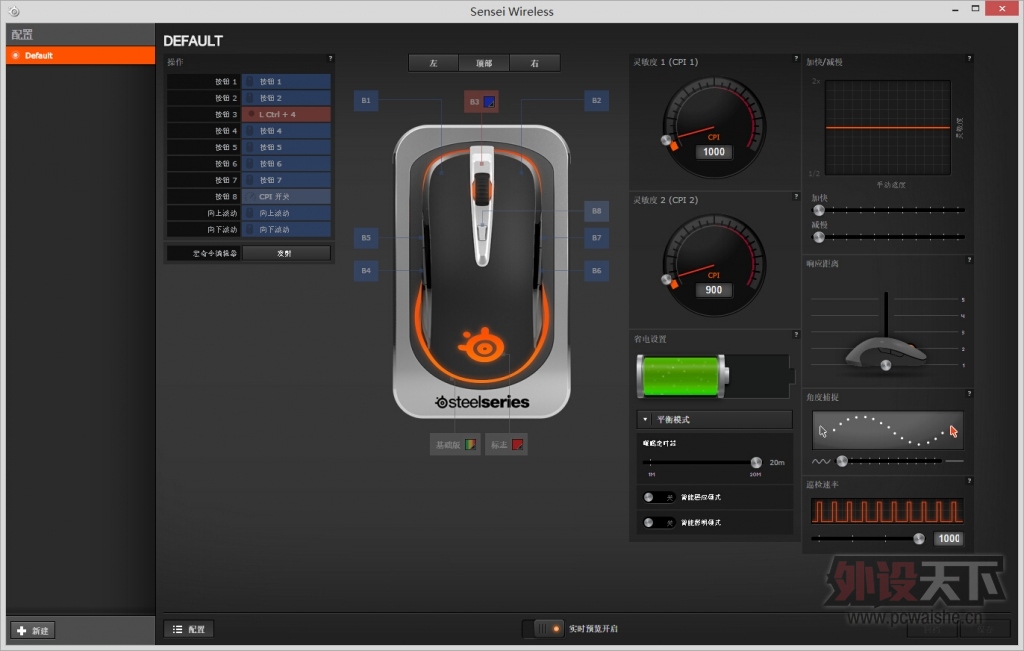Image resolution: width=1024 pixels, height=651 pixels.
Task: Click the sleep timer slider set to 20m
Action: 703,462
